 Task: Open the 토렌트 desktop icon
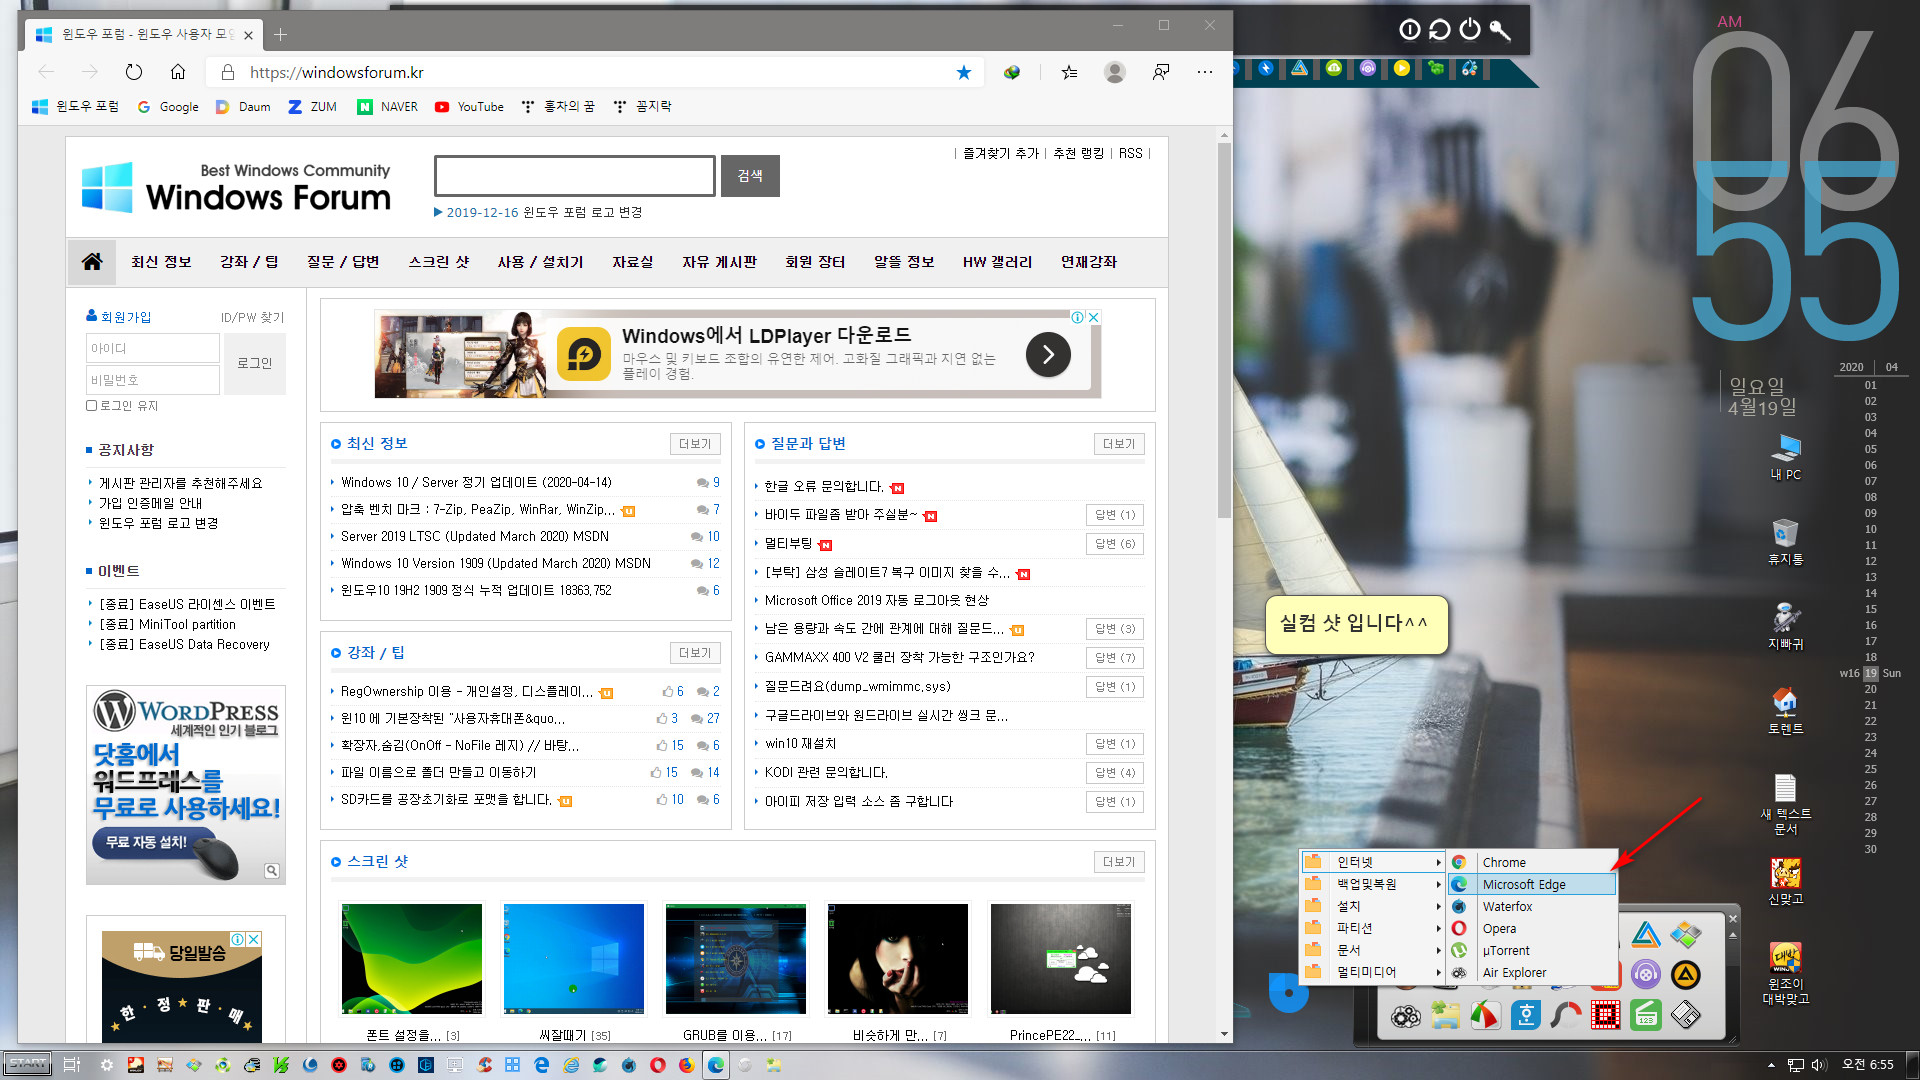click(1785, 711)
